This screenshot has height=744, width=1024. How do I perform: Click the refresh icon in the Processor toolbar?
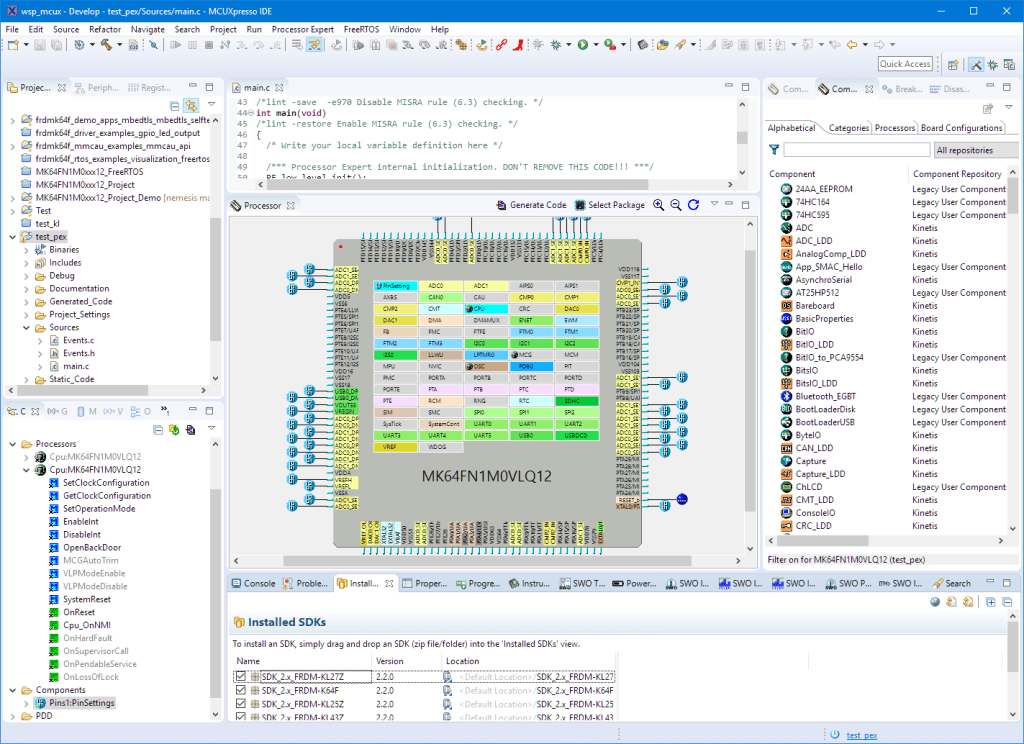tap(694, 205)
